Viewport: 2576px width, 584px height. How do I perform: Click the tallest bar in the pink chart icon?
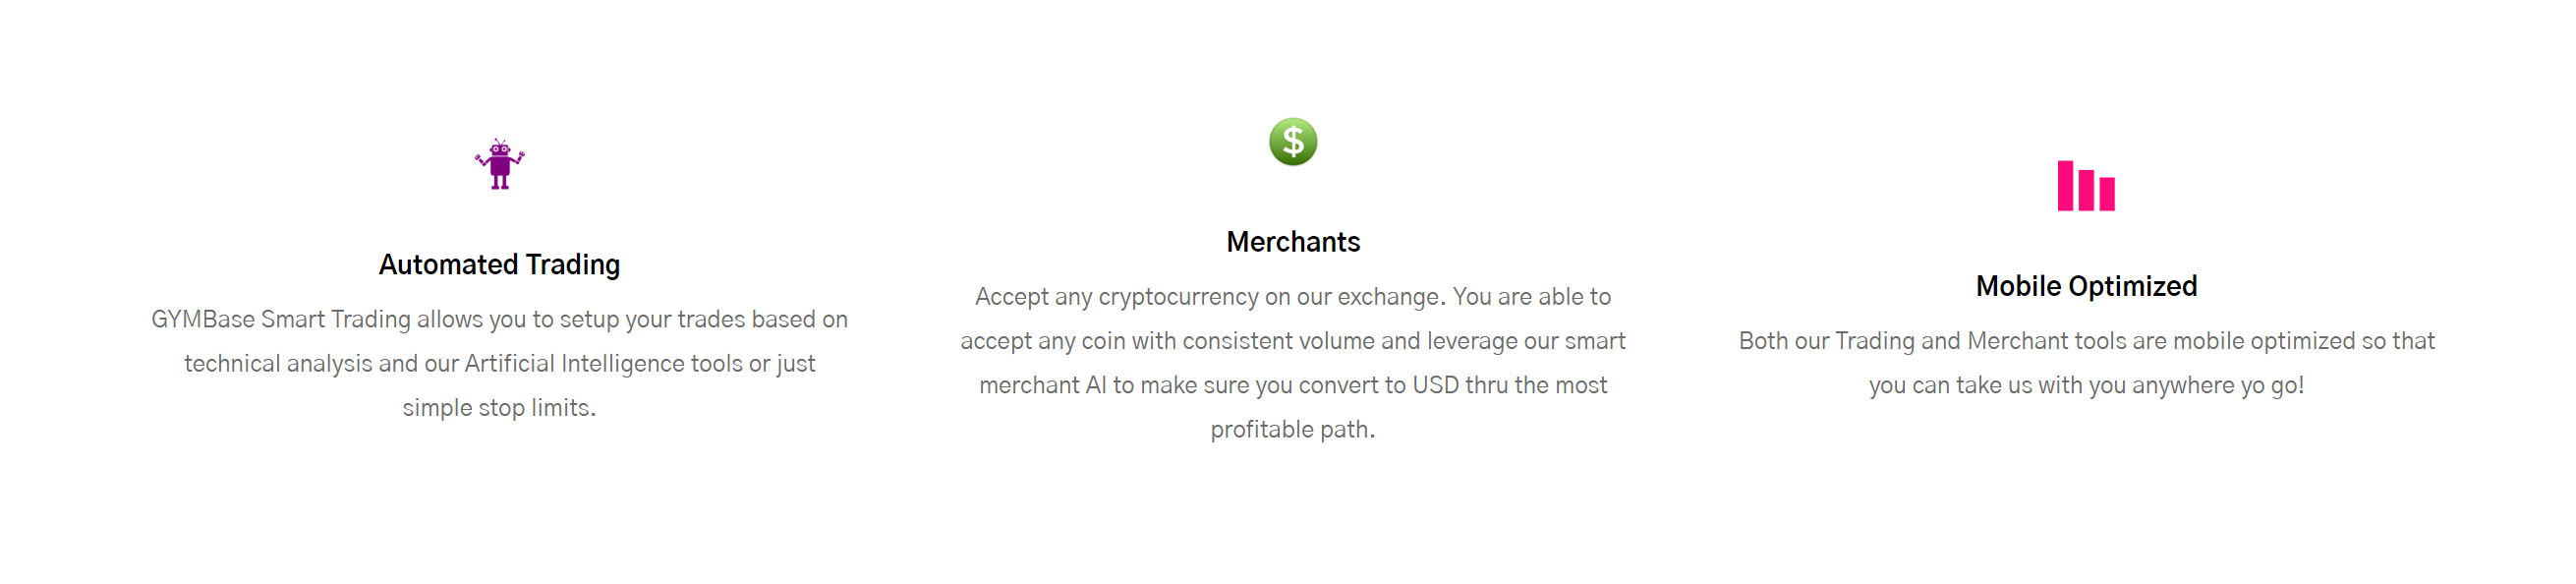[x=2065, y=186]
